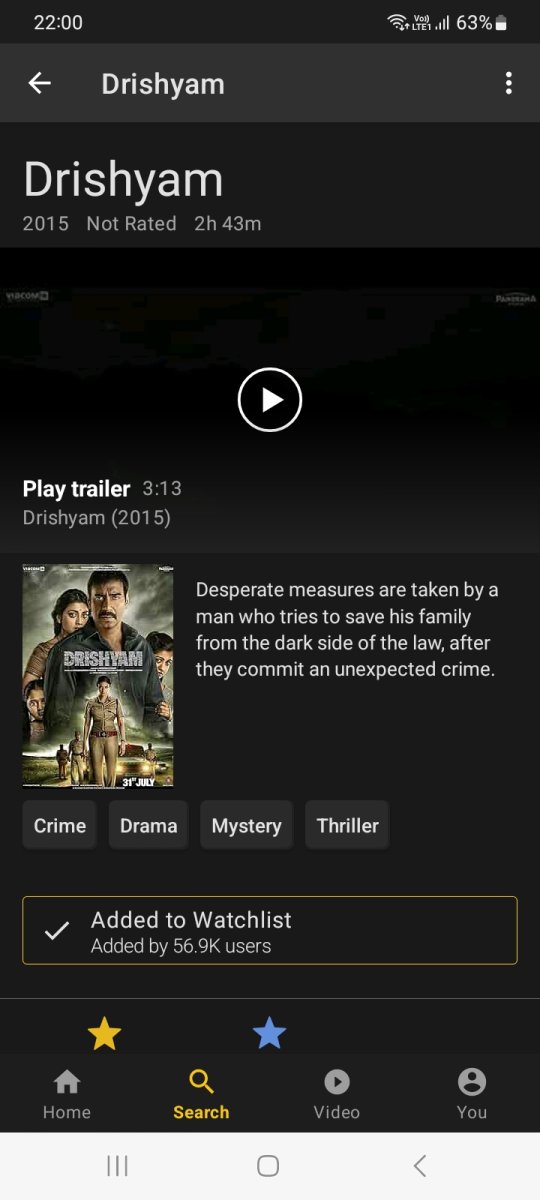Switch to the Search tab

click(201, 1095)
